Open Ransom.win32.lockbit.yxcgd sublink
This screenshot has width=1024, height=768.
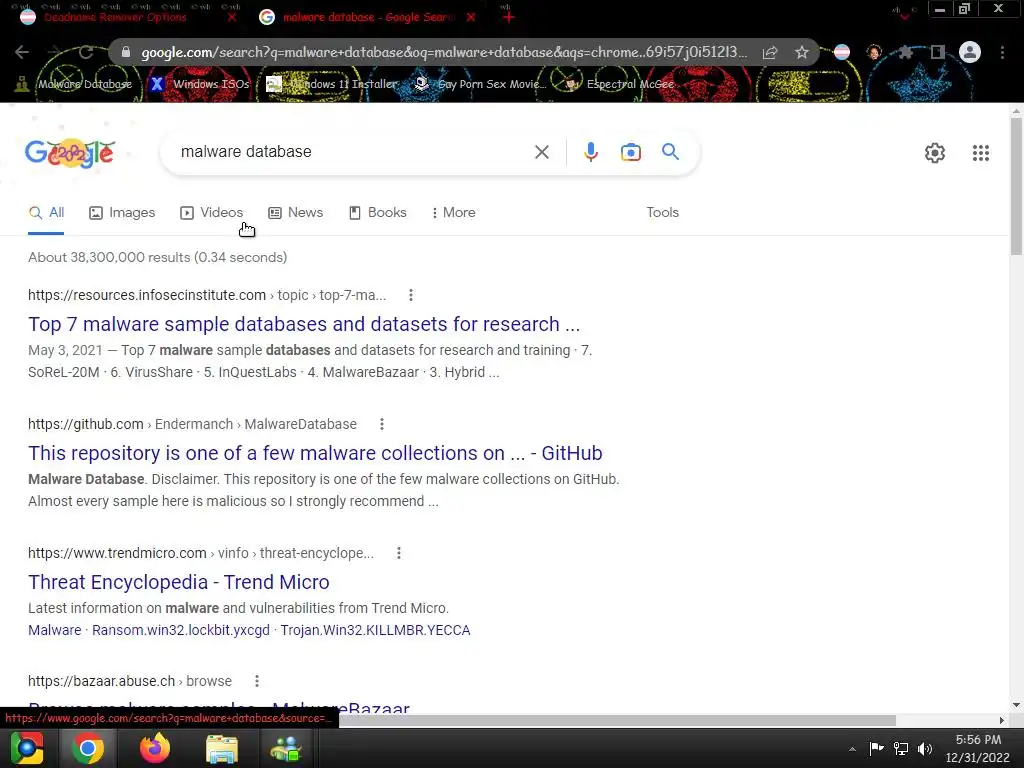[180, 630]
